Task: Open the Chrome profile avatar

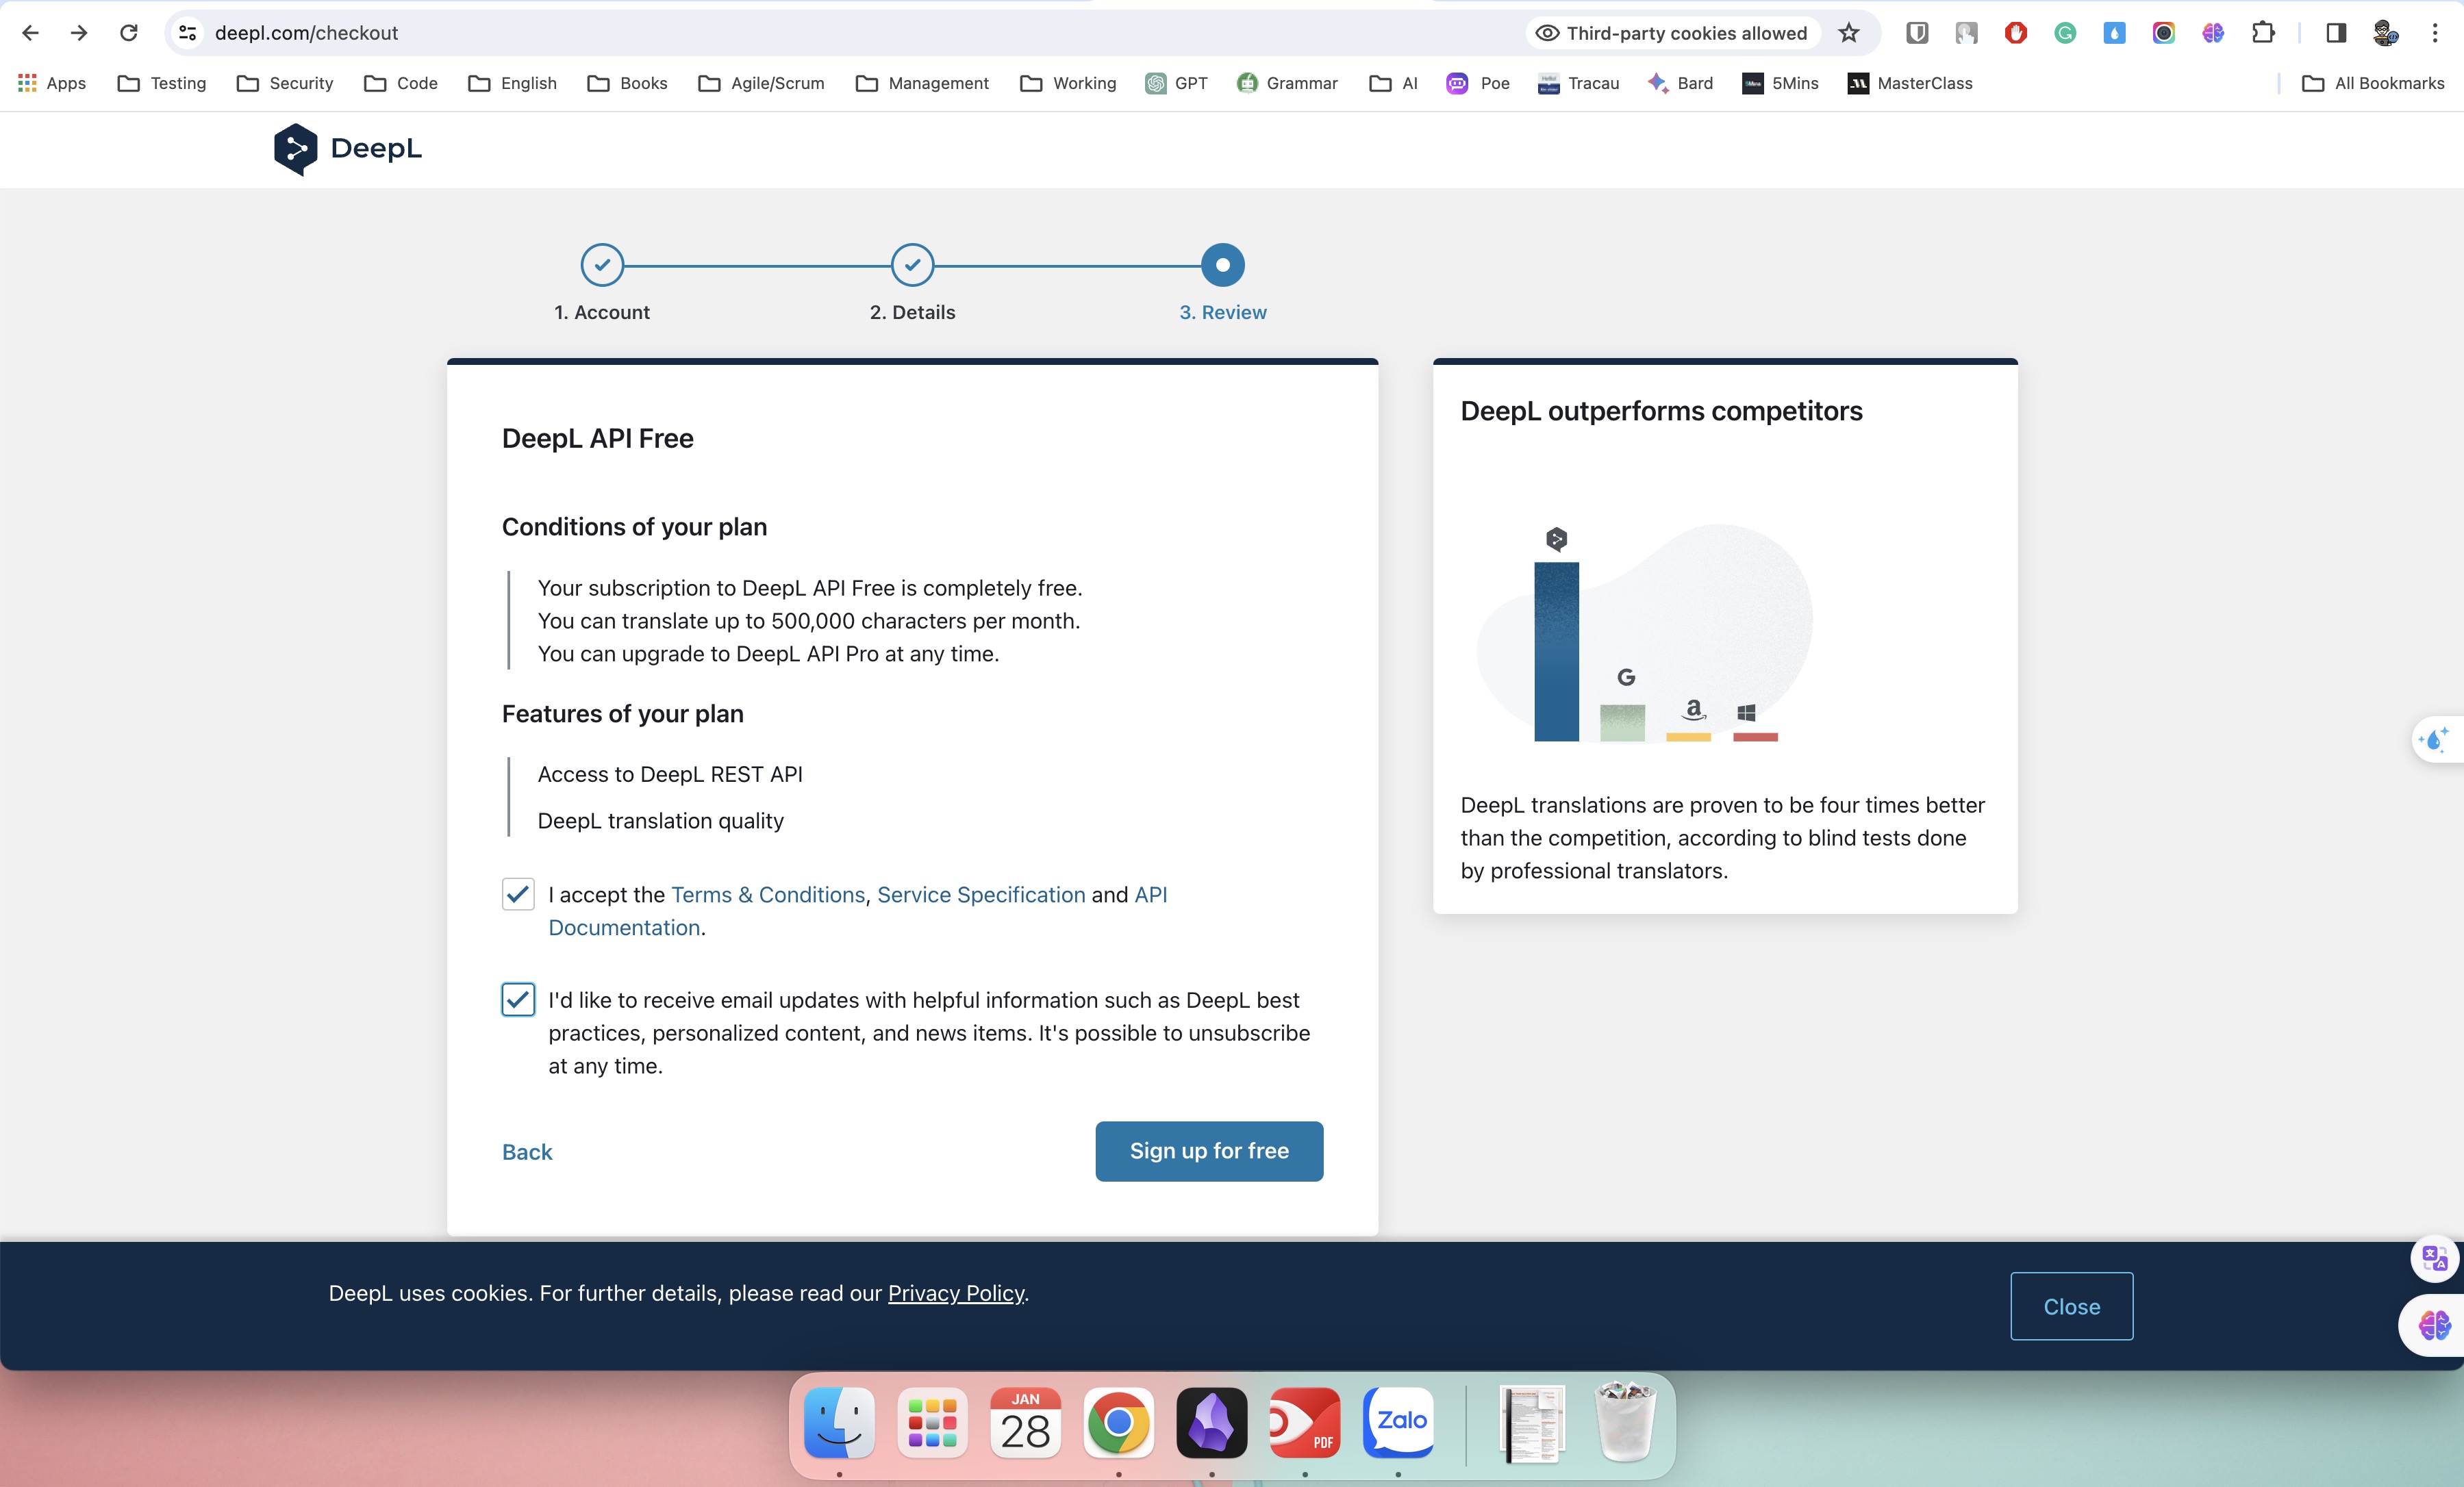Action: pyautogui.click(x=2386, y=33)
